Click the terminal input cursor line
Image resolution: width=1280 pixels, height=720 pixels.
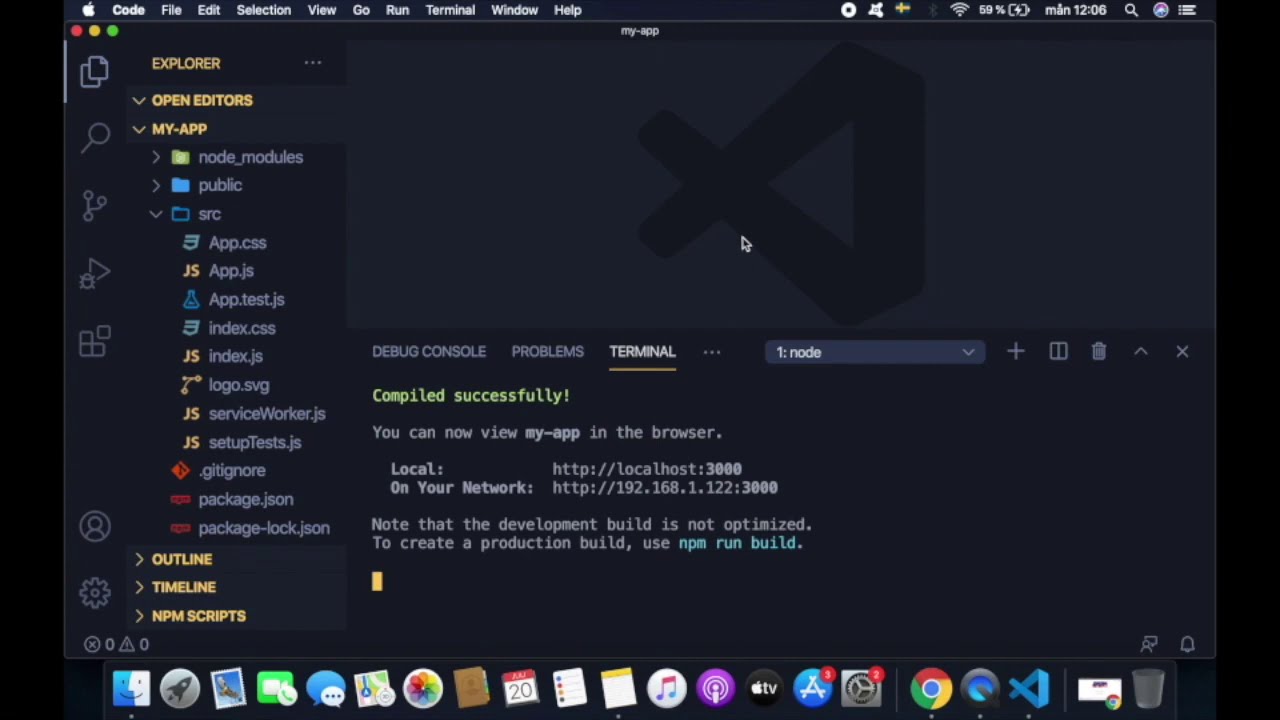[x=377, y=581]
